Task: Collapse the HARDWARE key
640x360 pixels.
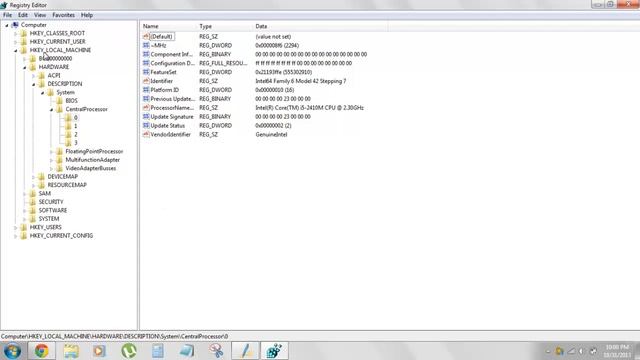Action: [24, 67]
